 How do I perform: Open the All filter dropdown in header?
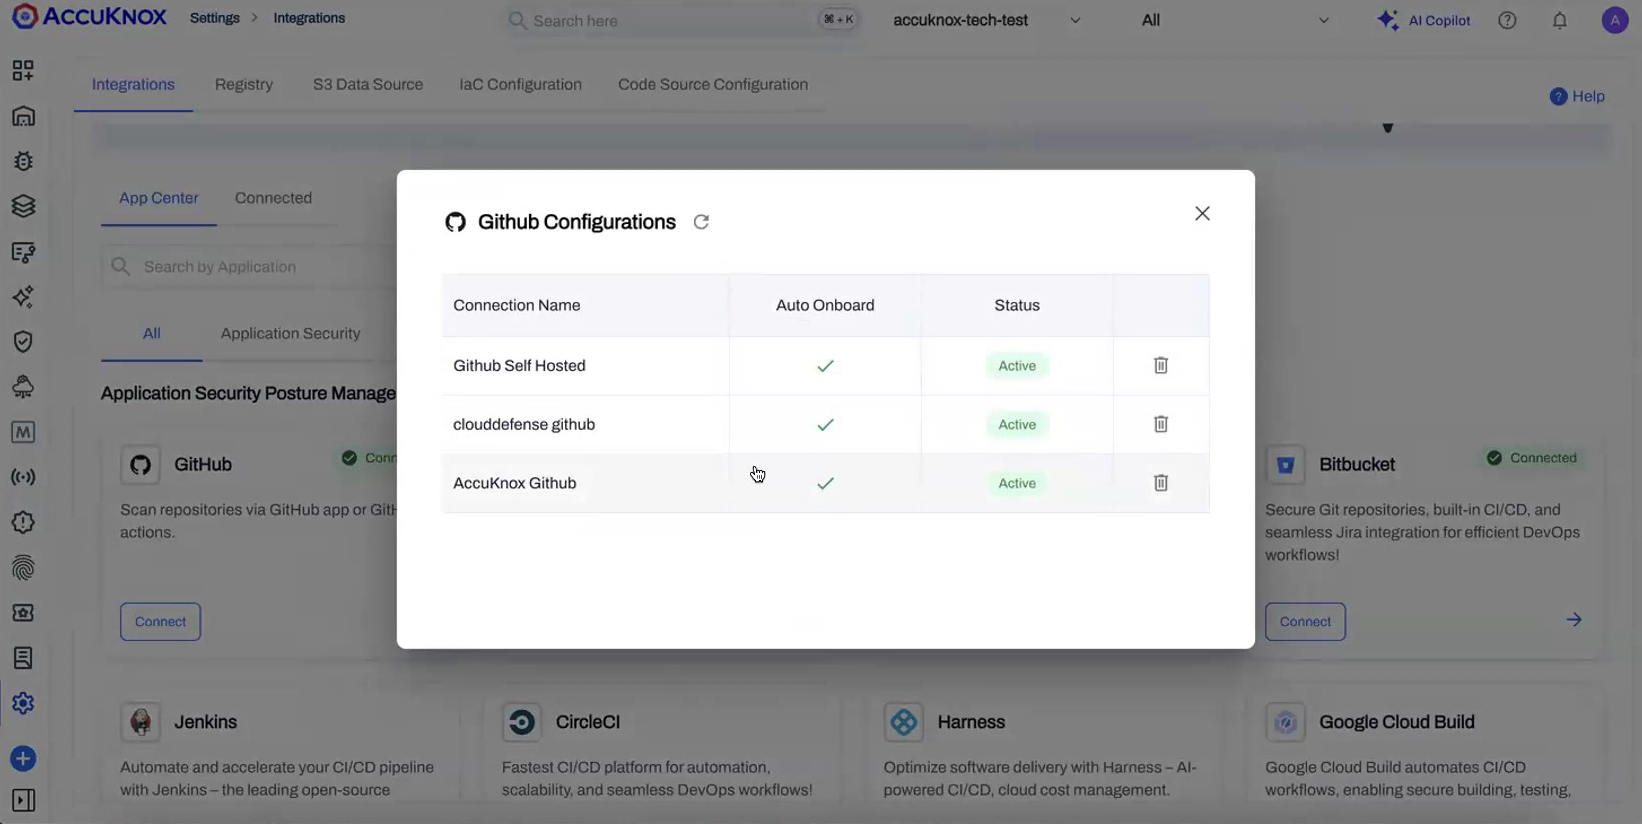pyautogui.click(x=1235, y=20)
